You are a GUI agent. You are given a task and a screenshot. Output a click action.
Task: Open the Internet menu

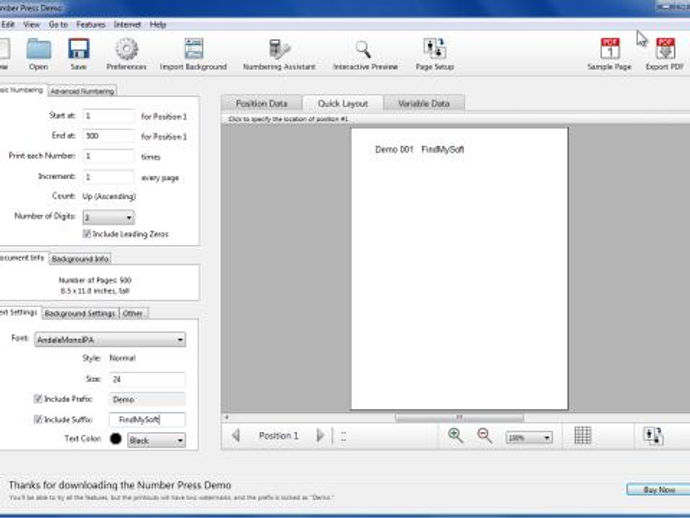coord(127,25)
